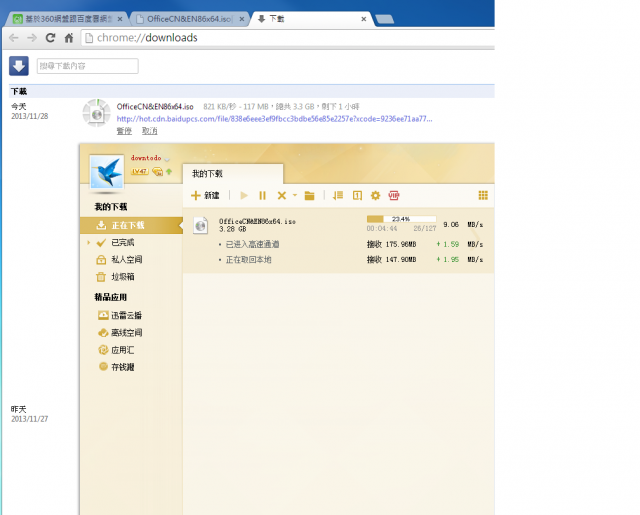
Task: Click the Chrome forward arrow
Action: click(32, 38)
